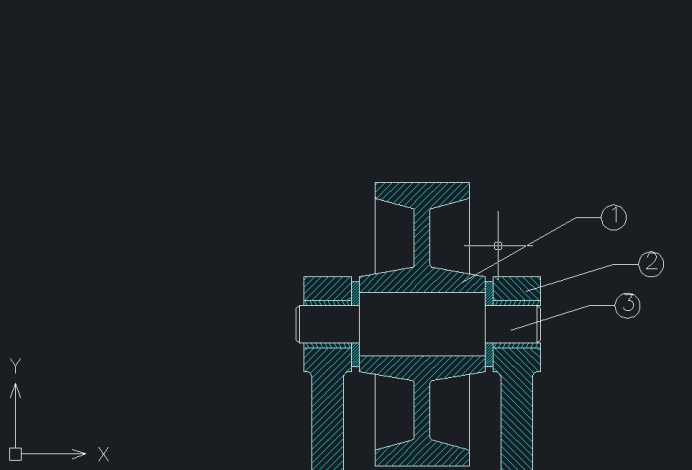Image resolution: width=692 pixels, height=470 pixels.
Task: Pick the upper-right hatched bearing block
Action: pyautogui.click(x=516, y=288)
